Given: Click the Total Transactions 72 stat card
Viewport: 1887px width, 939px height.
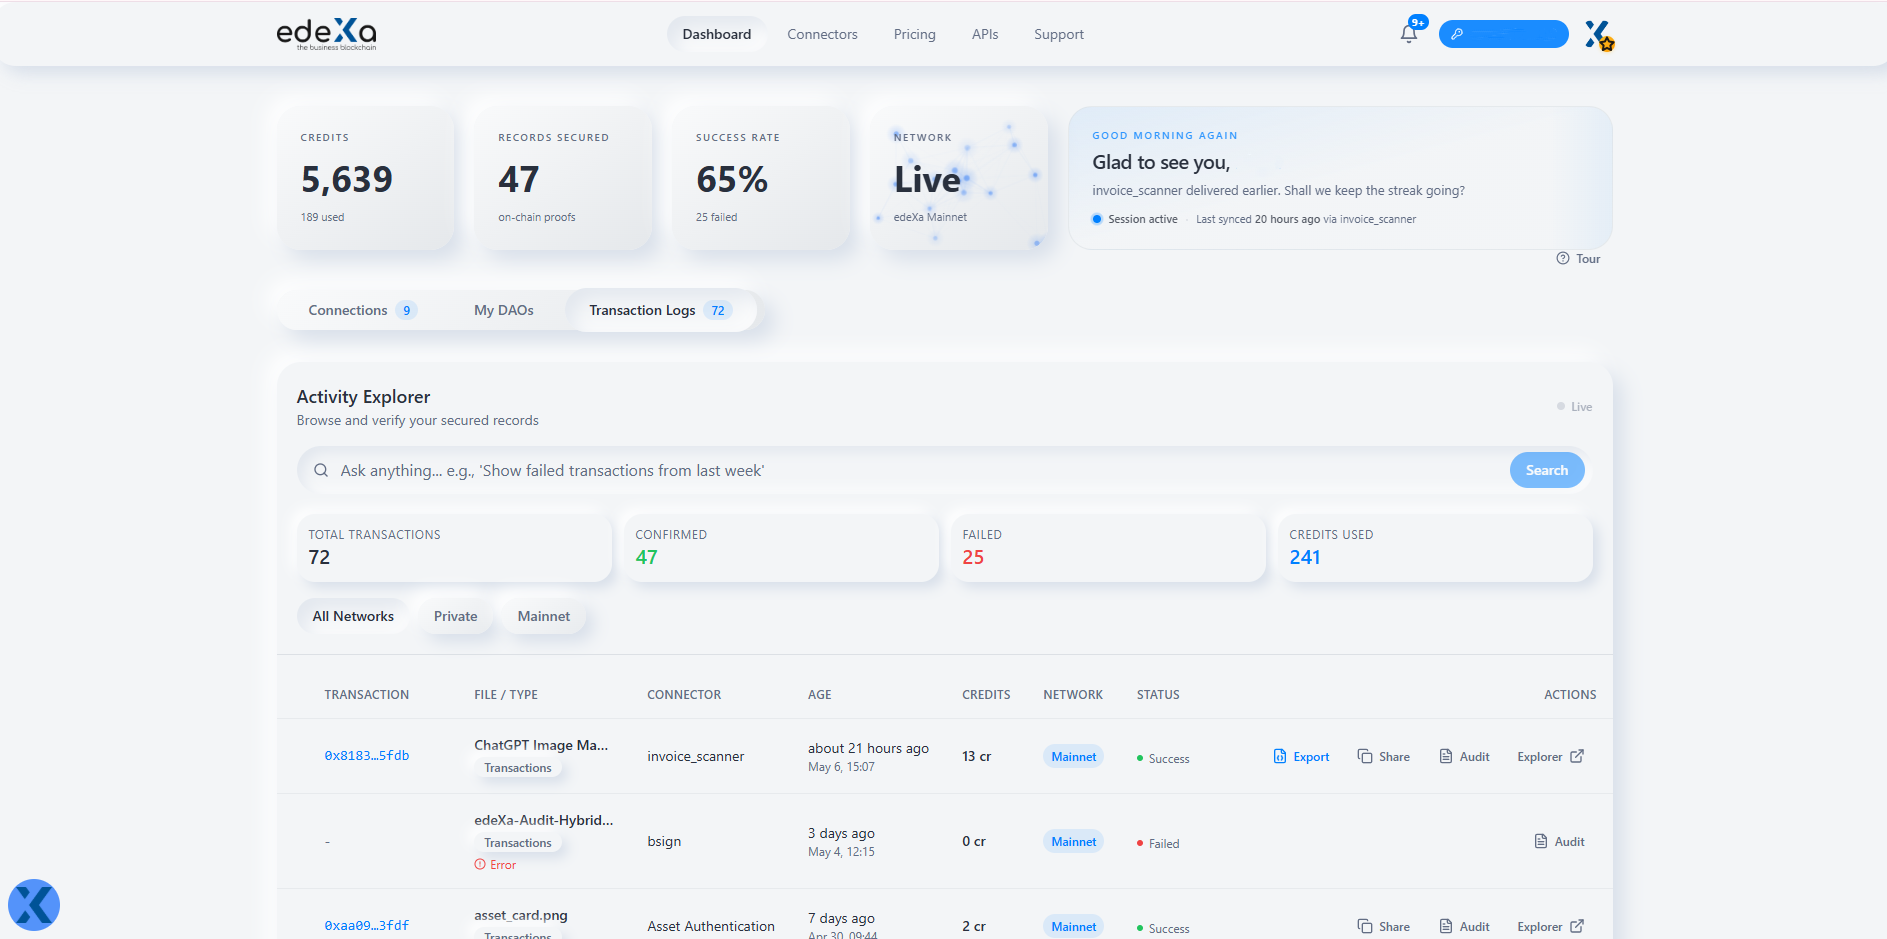Looking at the screenshot, I should point(454,548).
